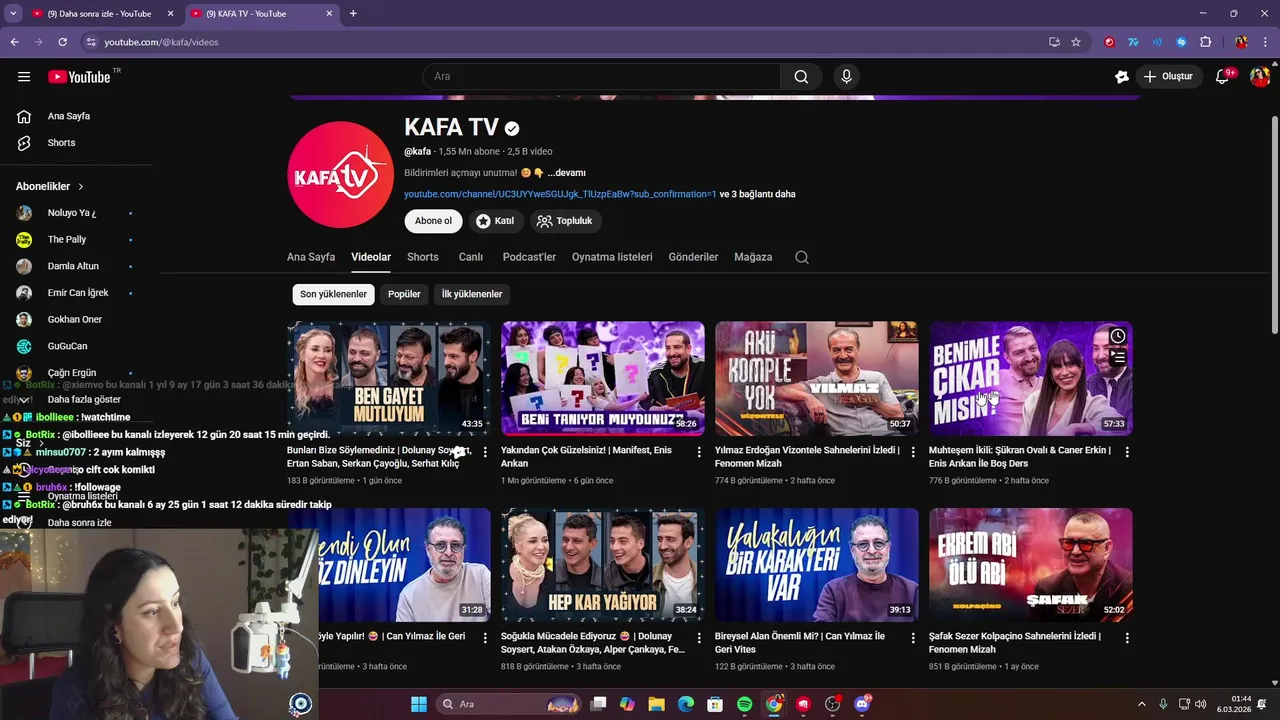This screenshot has height=720, width=1280.
Task: Reload the page with refresh icon
Action: pyautogui.click(x=62, y=42)
